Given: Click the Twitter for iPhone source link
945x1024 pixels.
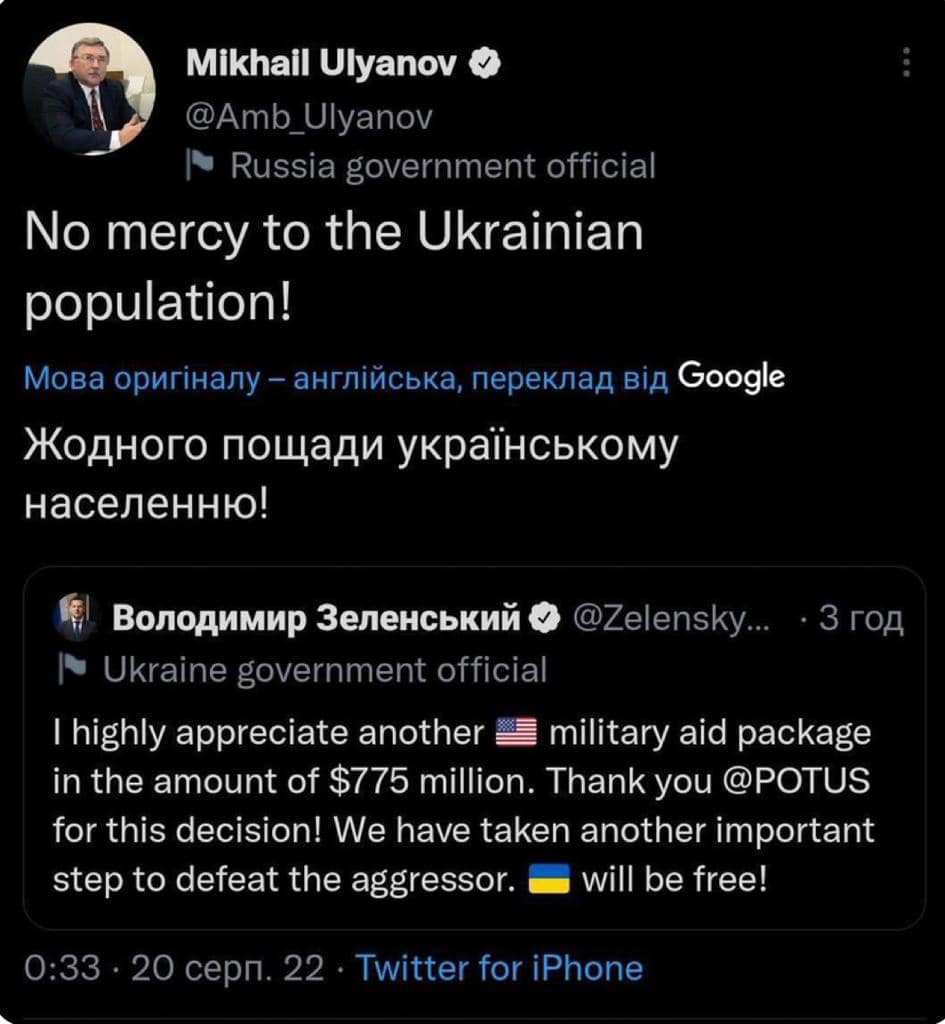Looking at the screenshot, I should click(x=498, y=968).
